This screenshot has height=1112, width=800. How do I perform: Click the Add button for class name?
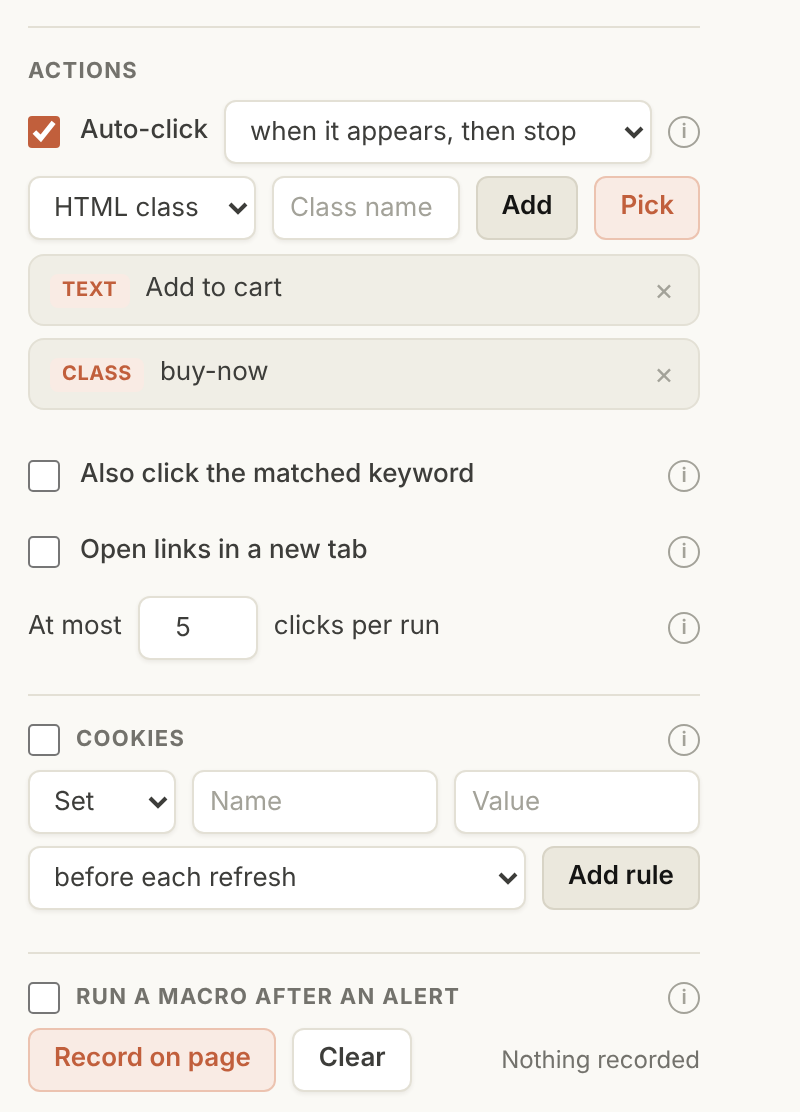pos(526,208)
